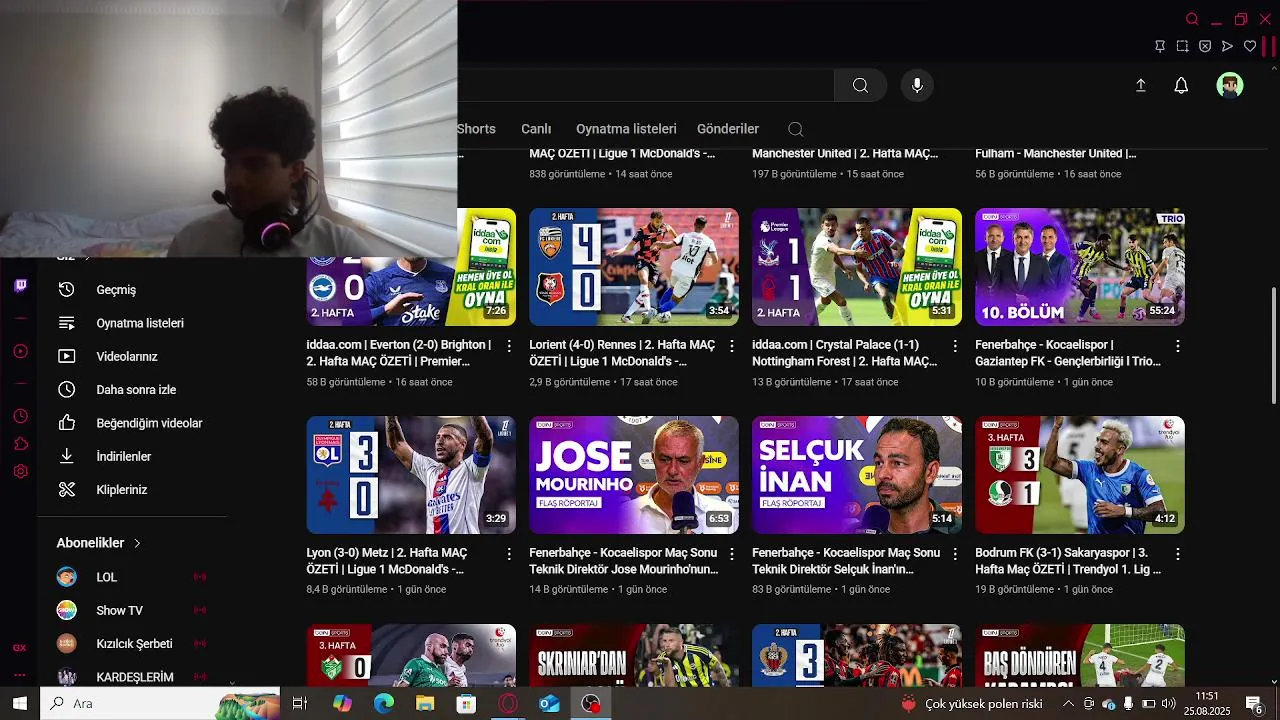1280x720 pixels.
Task: Open options for Selçuk İnan video
Action: (954, 554)
